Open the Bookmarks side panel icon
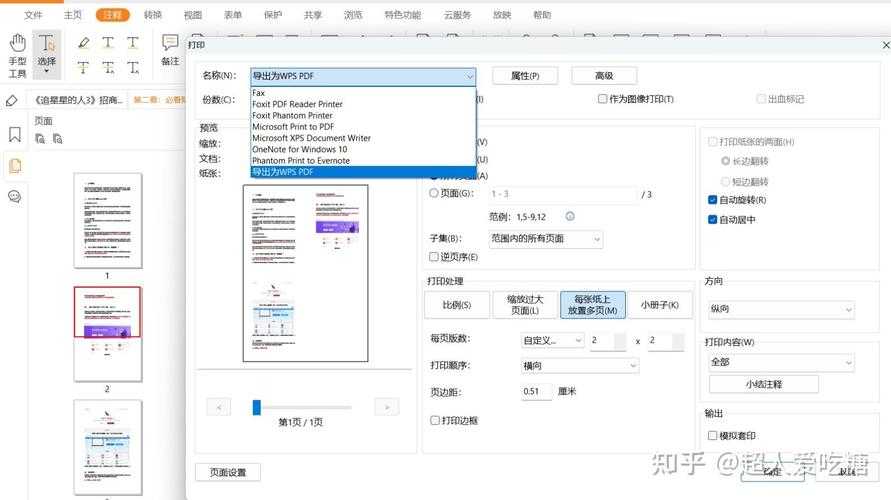The image size is (891, 500). pyautogui.click(x=15, y=135)
